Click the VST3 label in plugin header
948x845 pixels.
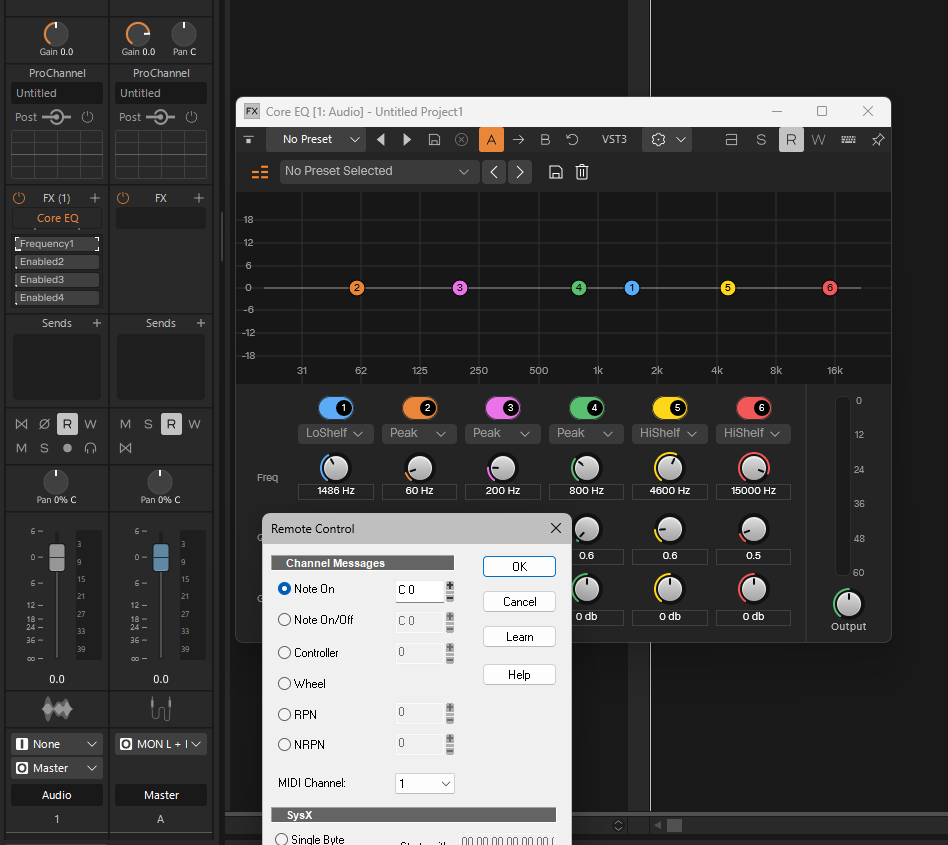(x=614, y=140)
